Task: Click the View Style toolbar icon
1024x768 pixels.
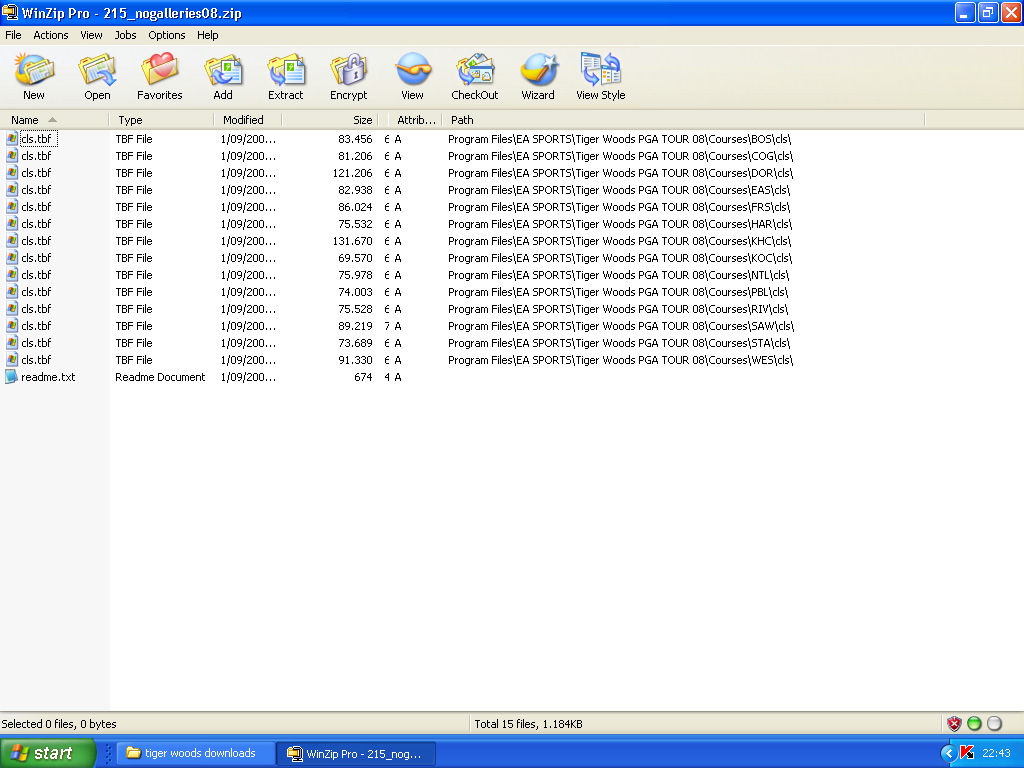Action: click(600, 76)
